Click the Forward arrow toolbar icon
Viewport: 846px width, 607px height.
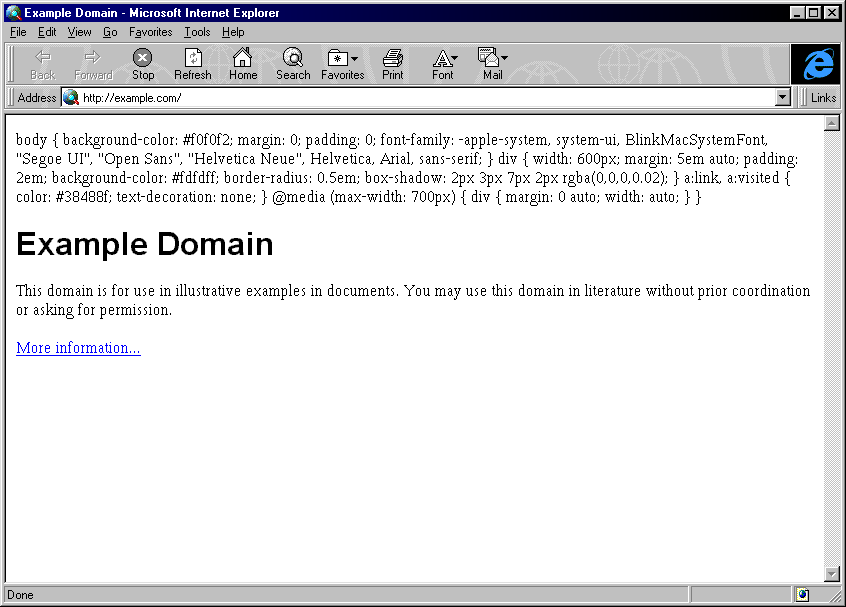93,57
